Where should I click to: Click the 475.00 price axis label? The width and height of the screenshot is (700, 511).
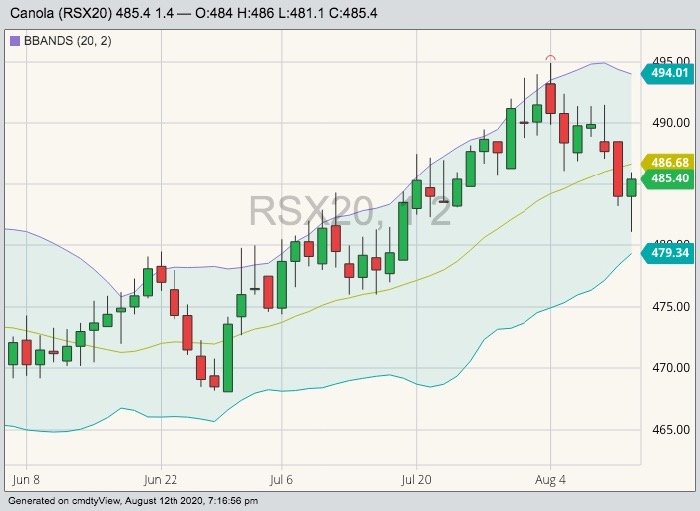pyautogui.click(x=671, y=307)
